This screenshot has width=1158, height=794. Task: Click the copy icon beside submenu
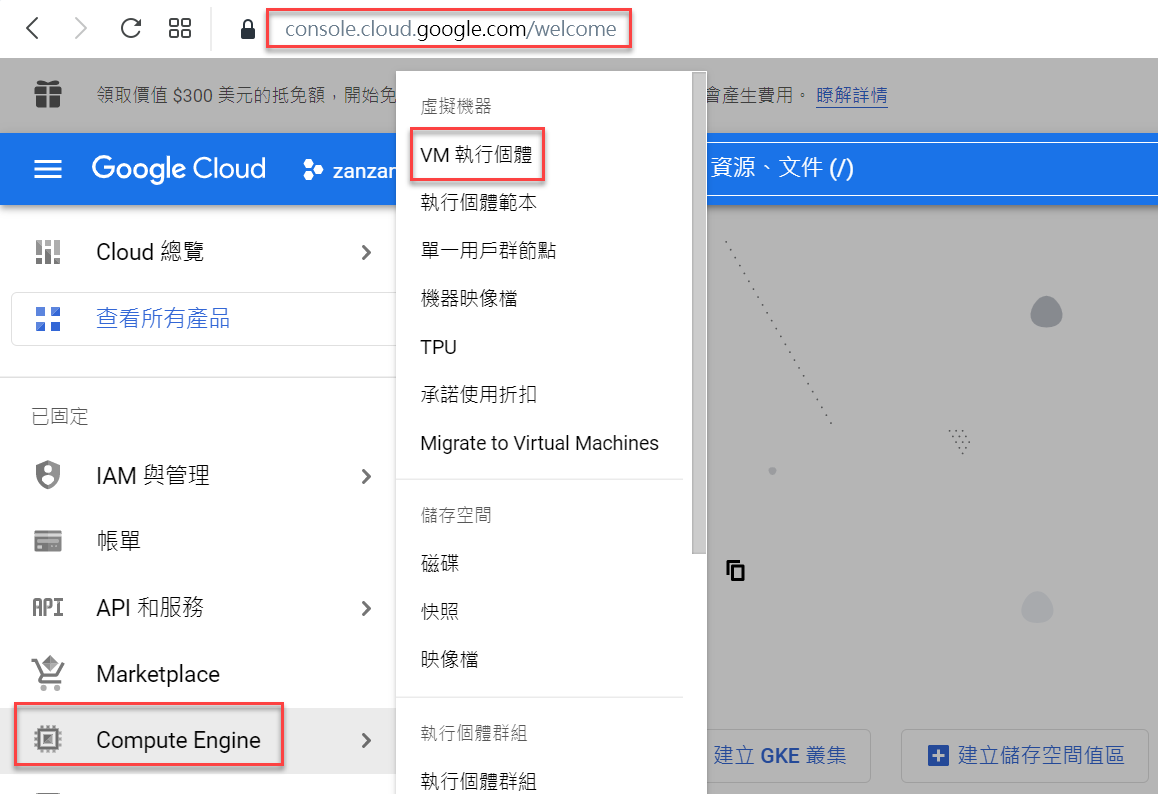pyautogui.click(x=736, y=570)
